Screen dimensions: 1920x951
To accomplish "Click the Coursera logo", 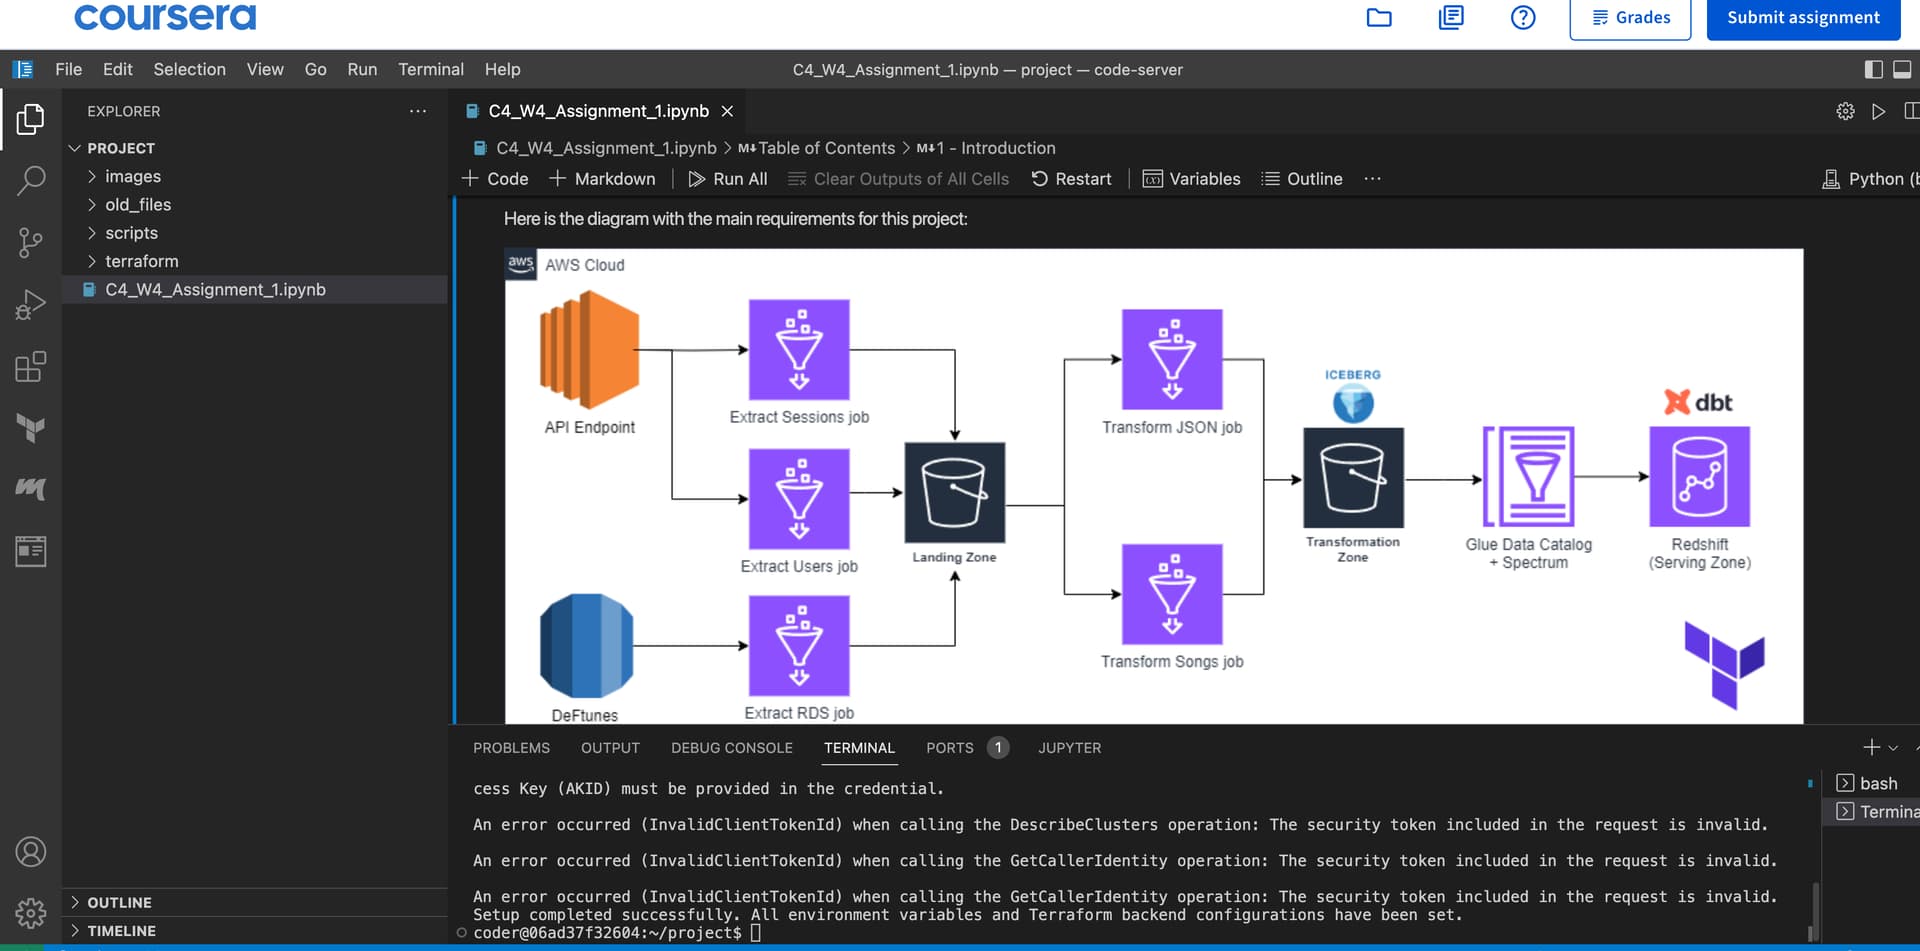I will click(x=165, y=16).
